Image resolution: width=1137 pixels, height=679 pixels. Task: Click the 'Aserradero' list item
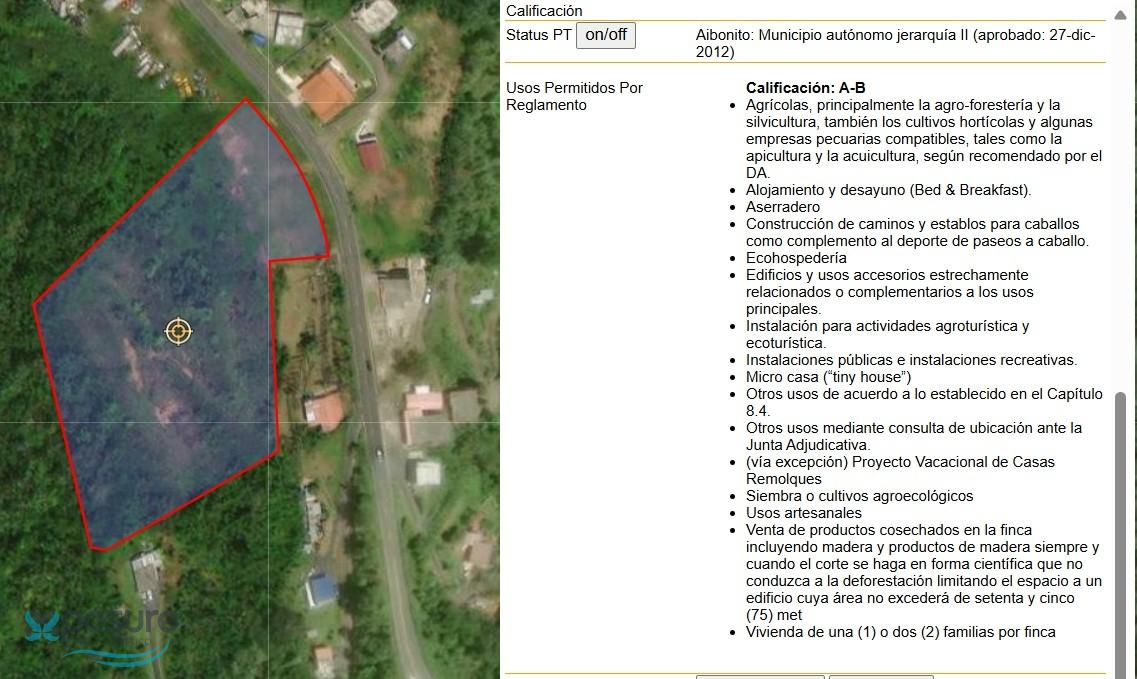pyautogui.click(x=782, y=207)
